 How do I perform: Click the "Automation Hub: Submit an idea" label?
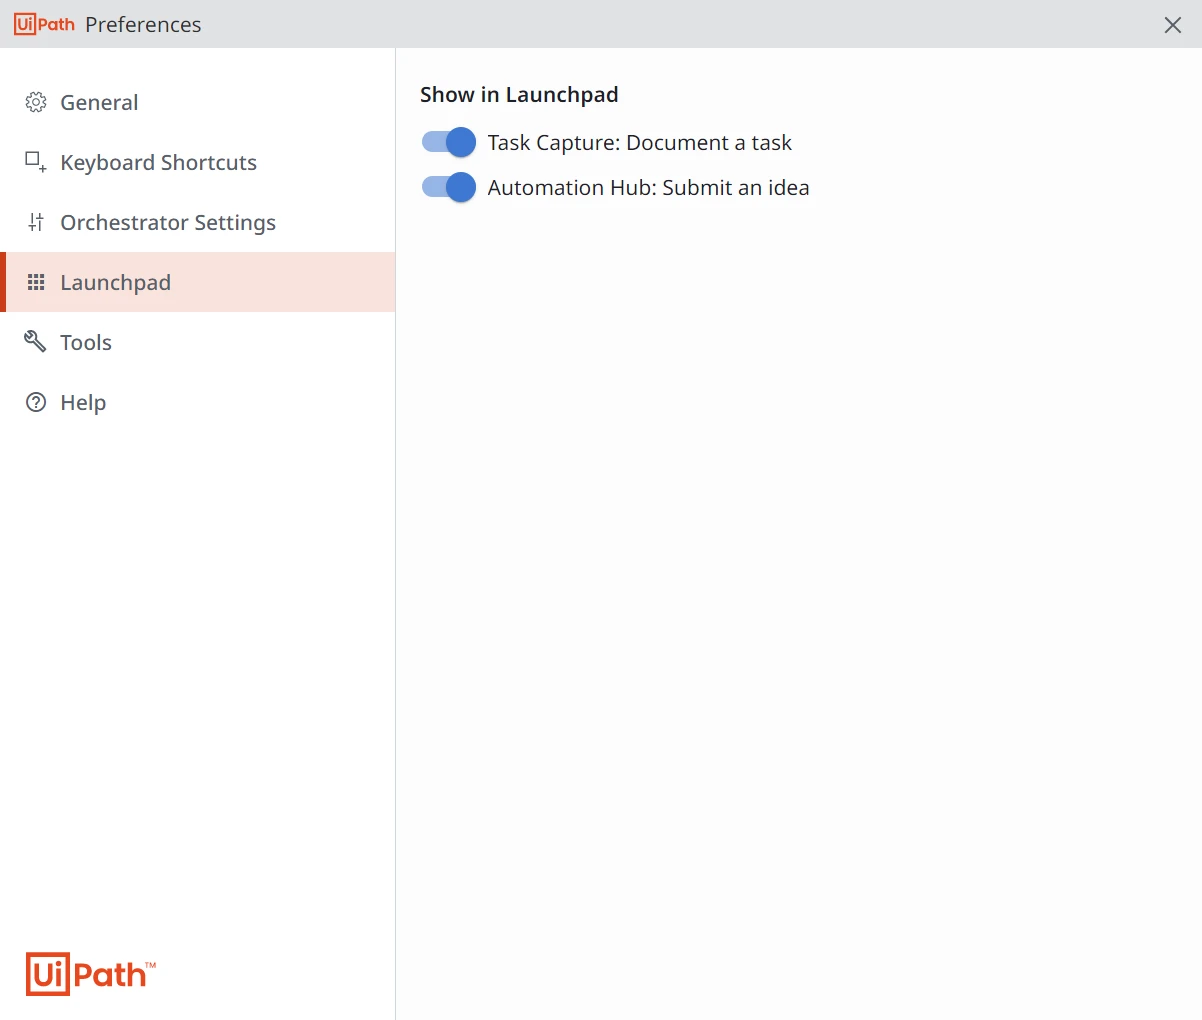pos(648,188)
